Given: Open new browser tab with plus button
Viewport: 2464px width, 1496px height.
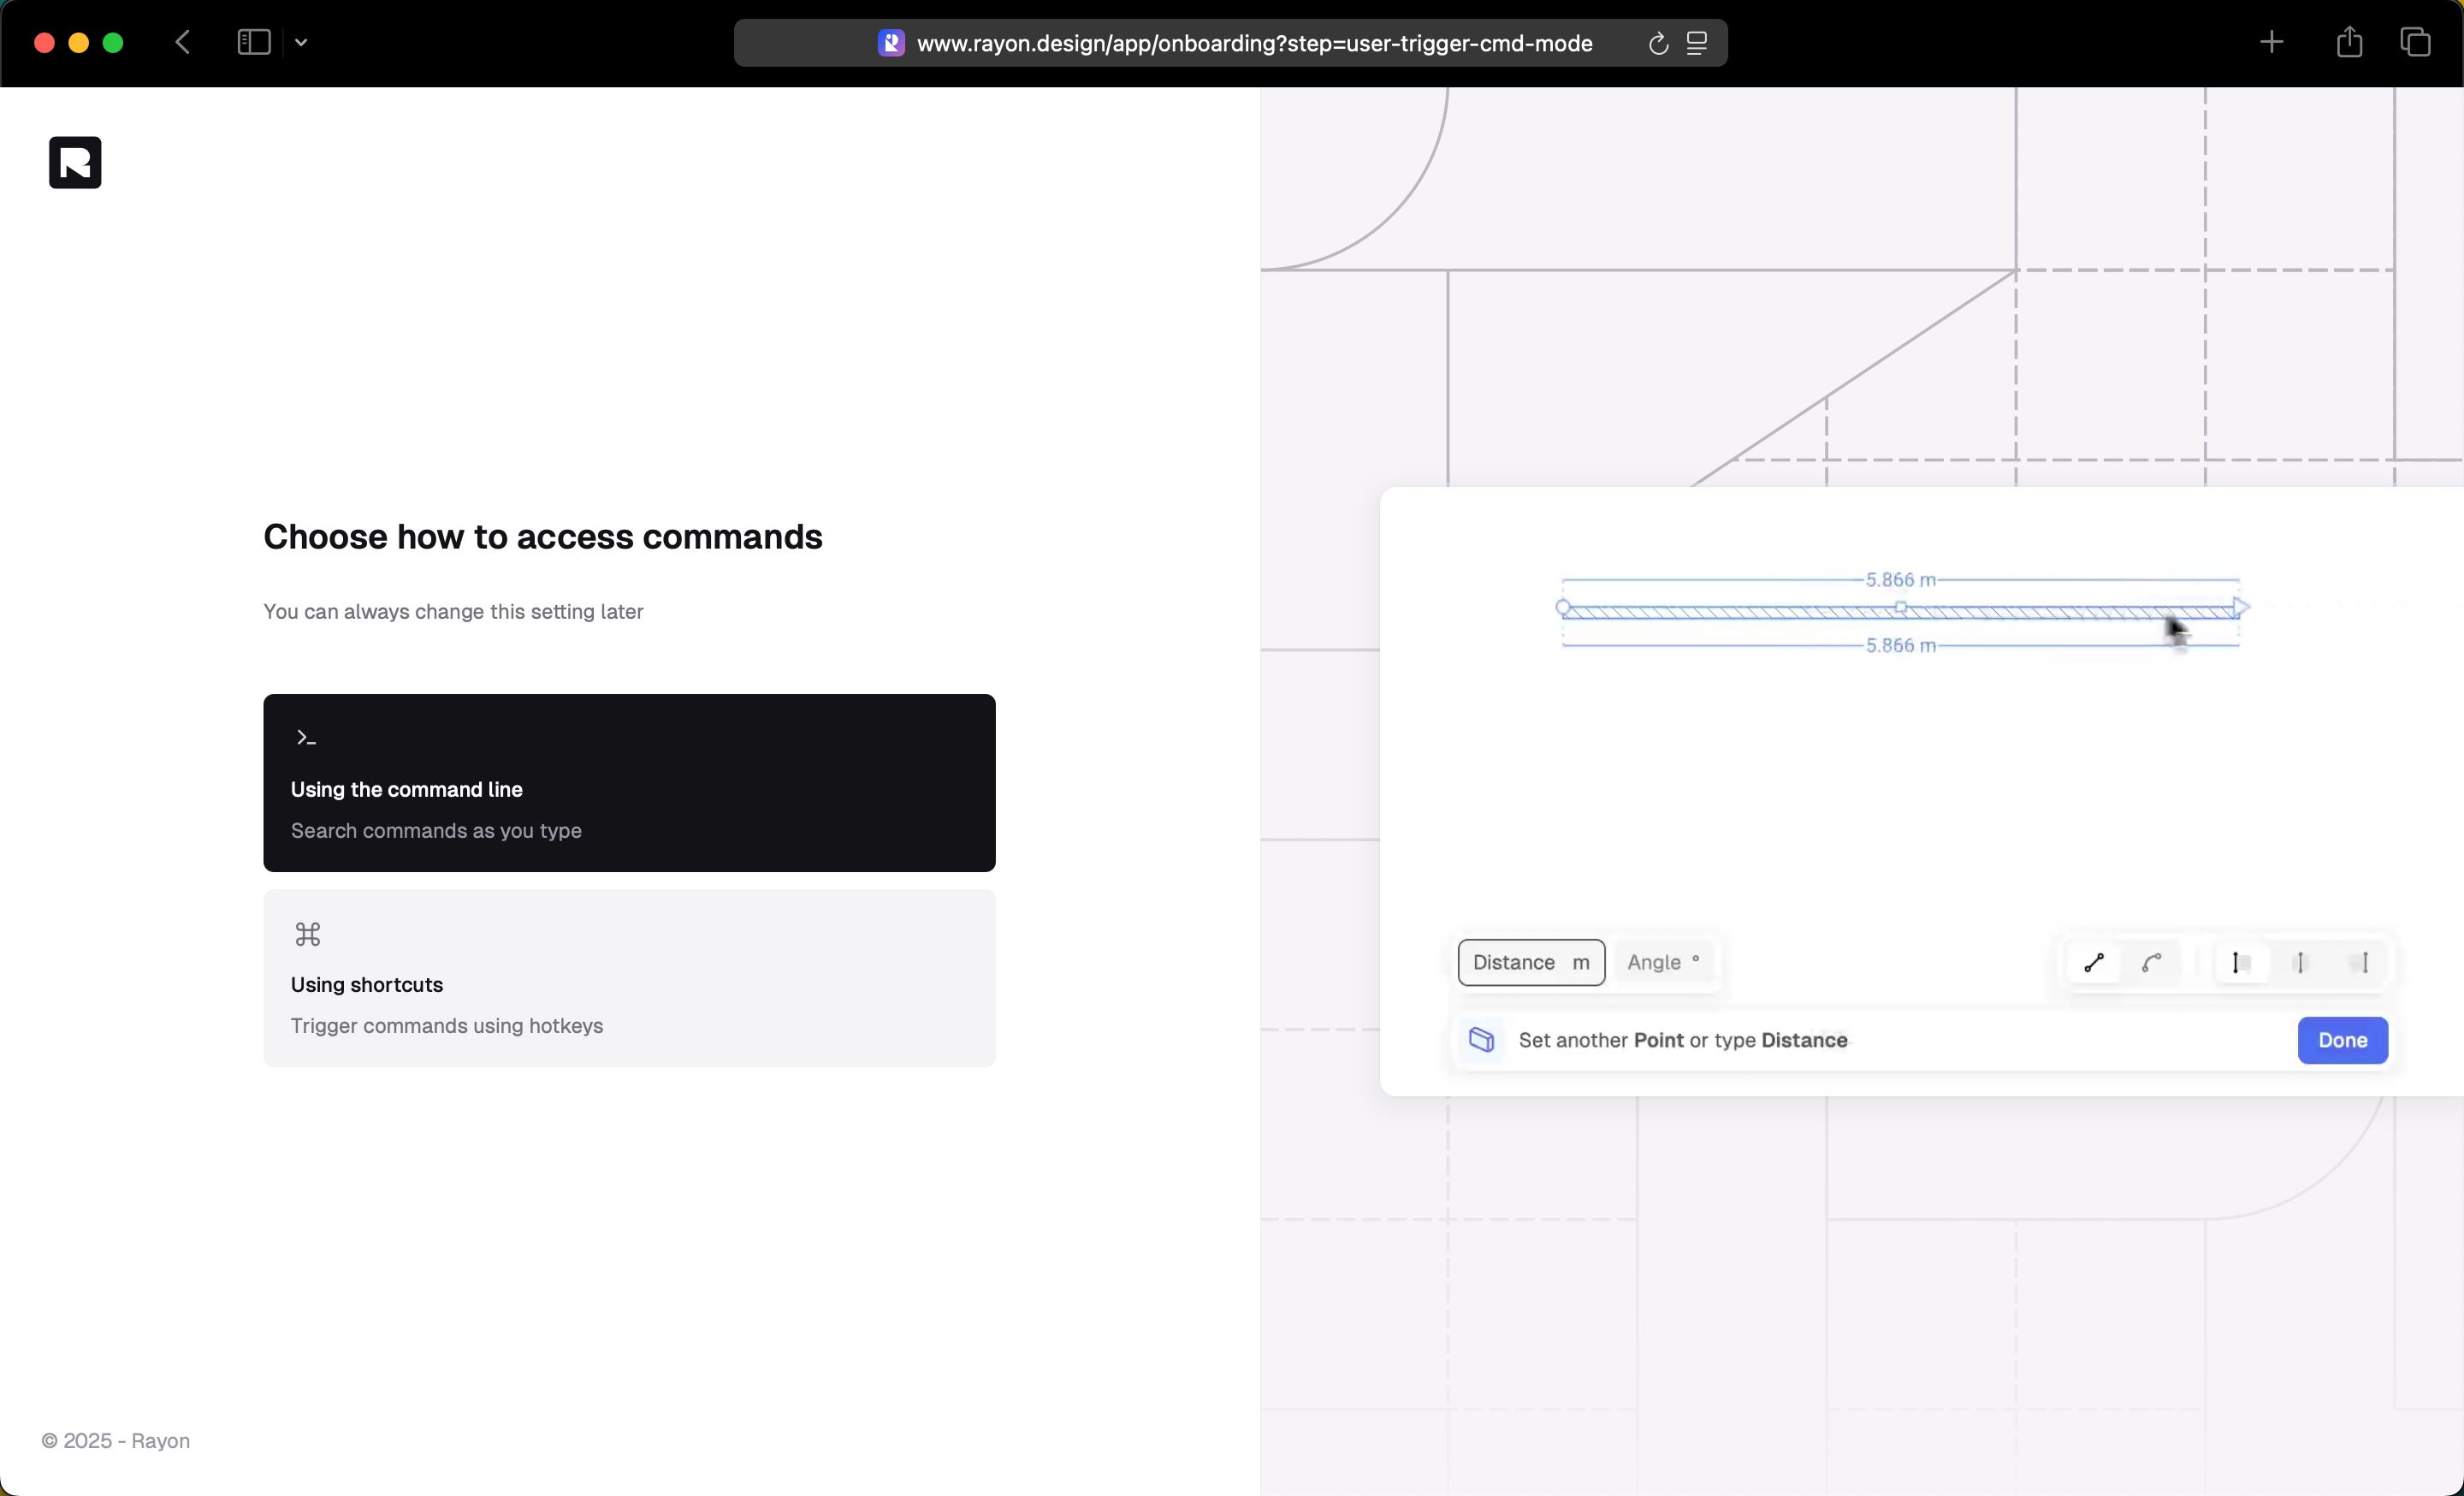Looking at the screenshot, I should (2271, 40).
